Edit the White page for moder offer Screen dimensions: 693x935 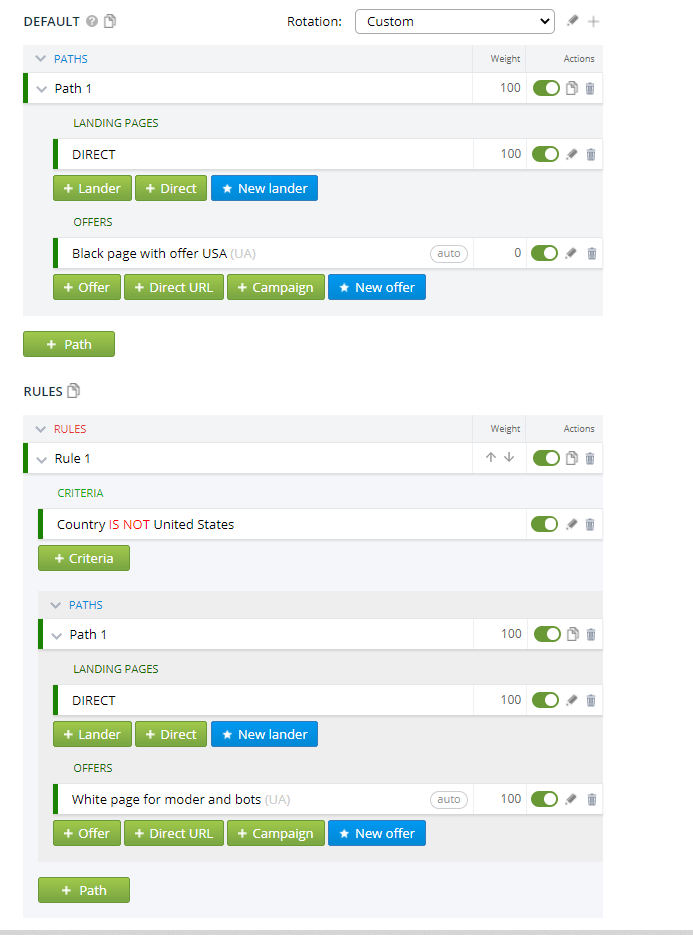(x=571, y=799)
